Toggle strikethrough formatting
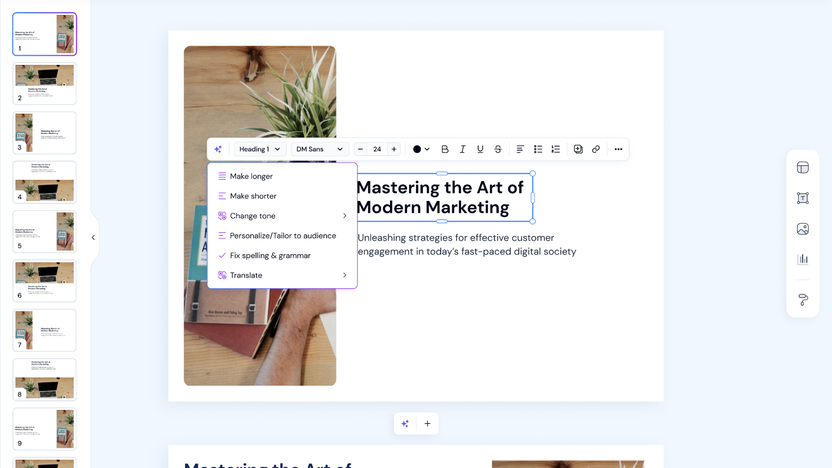The image size is (832, 468). click(x=498, y=149)
